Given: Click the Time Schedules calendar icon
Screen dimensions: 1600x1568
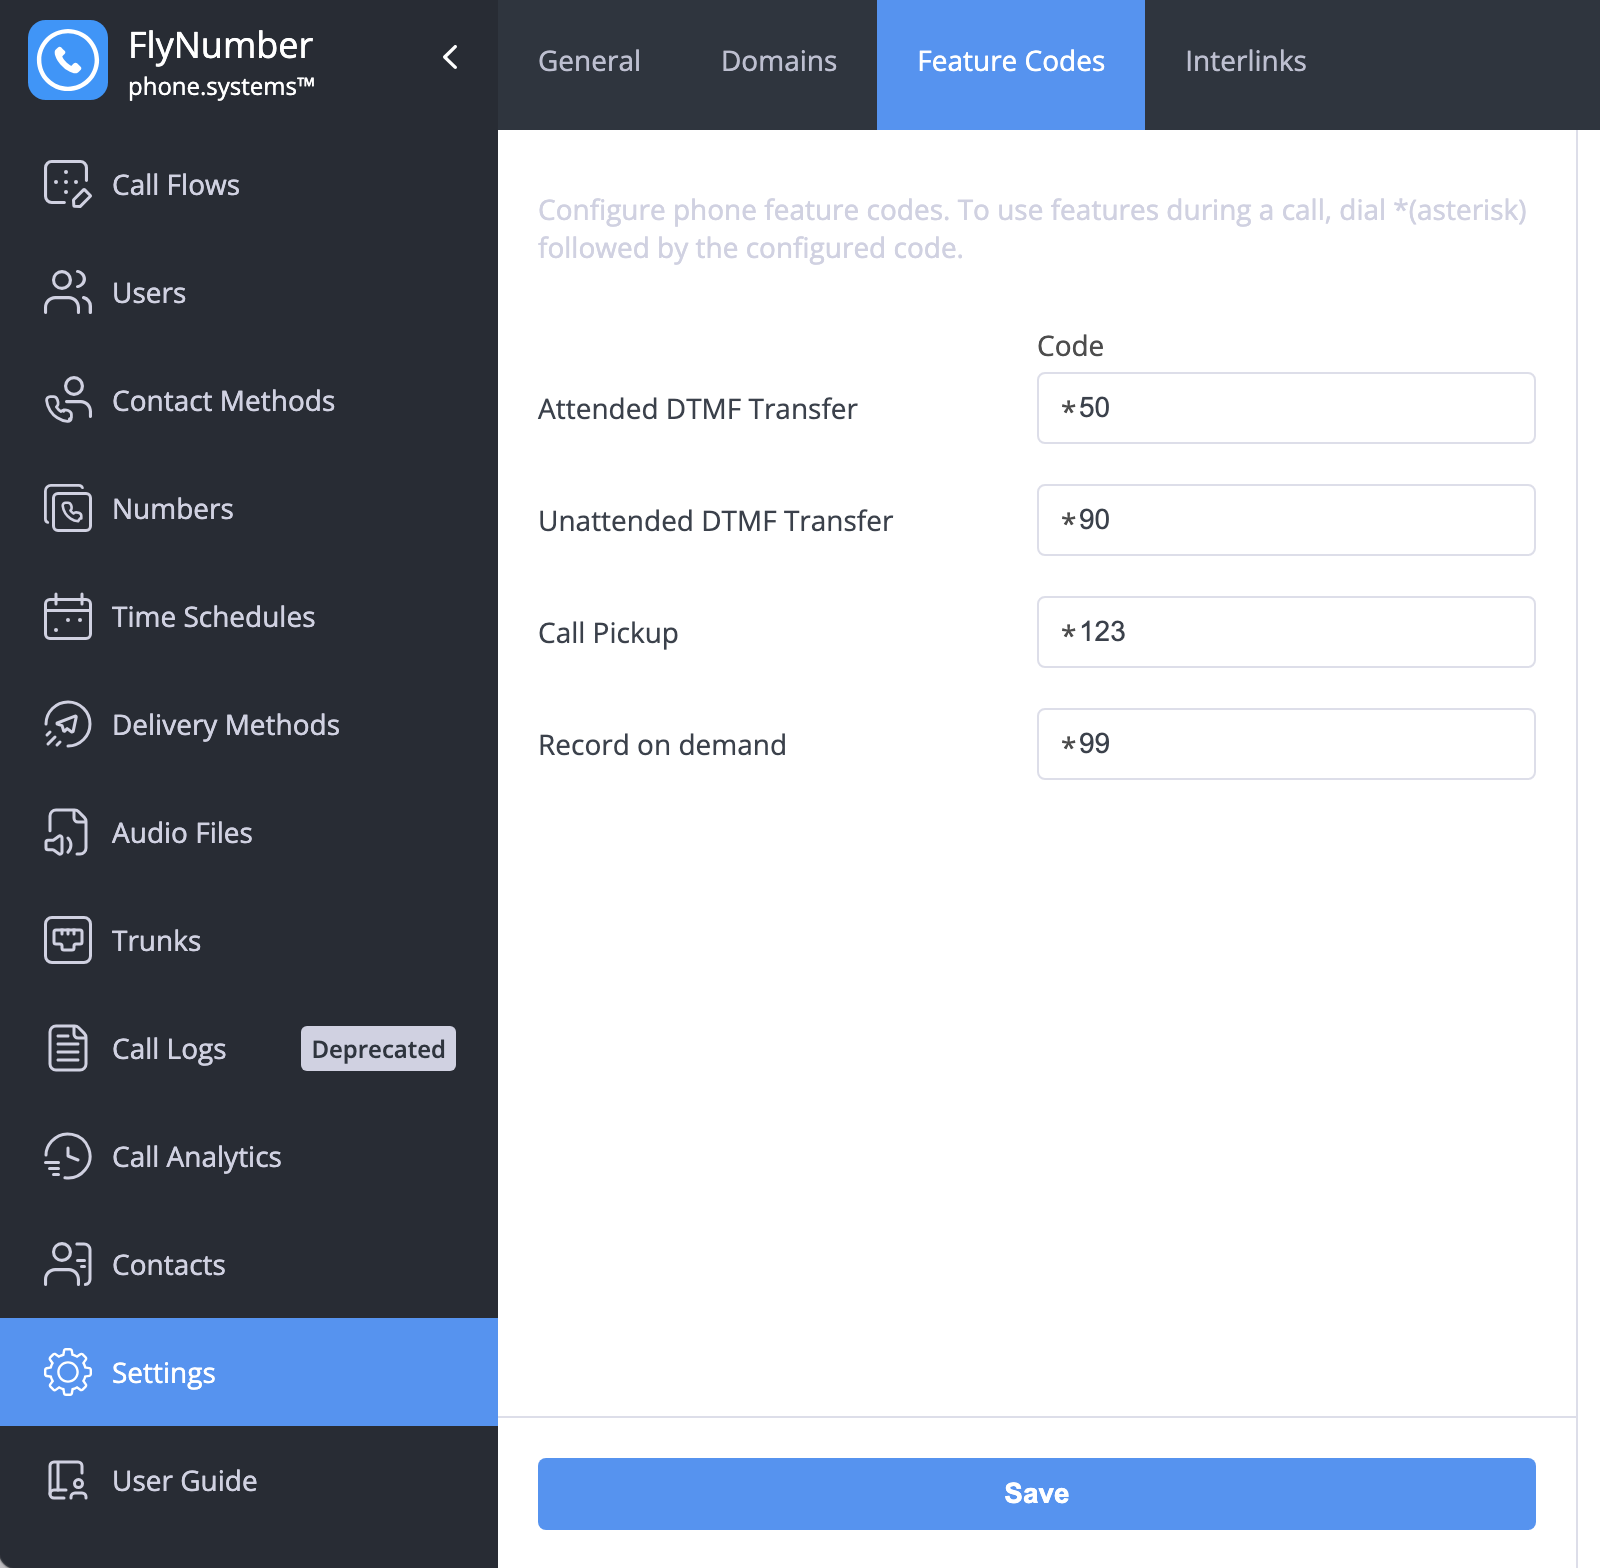Looking at the screenshot, I should (x=68, y=616).
